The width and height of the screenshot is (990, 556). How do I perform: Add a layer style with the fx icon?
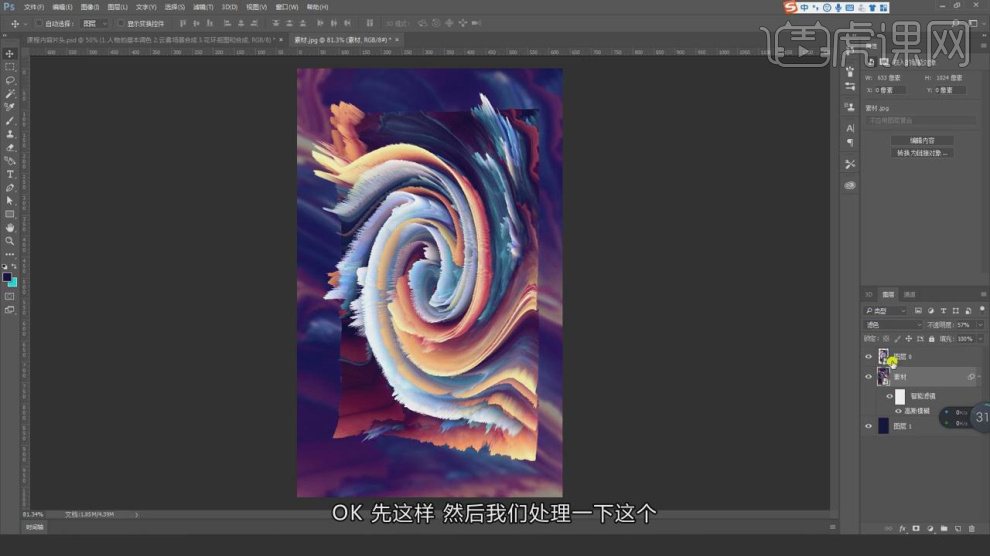tap(902, 528)
